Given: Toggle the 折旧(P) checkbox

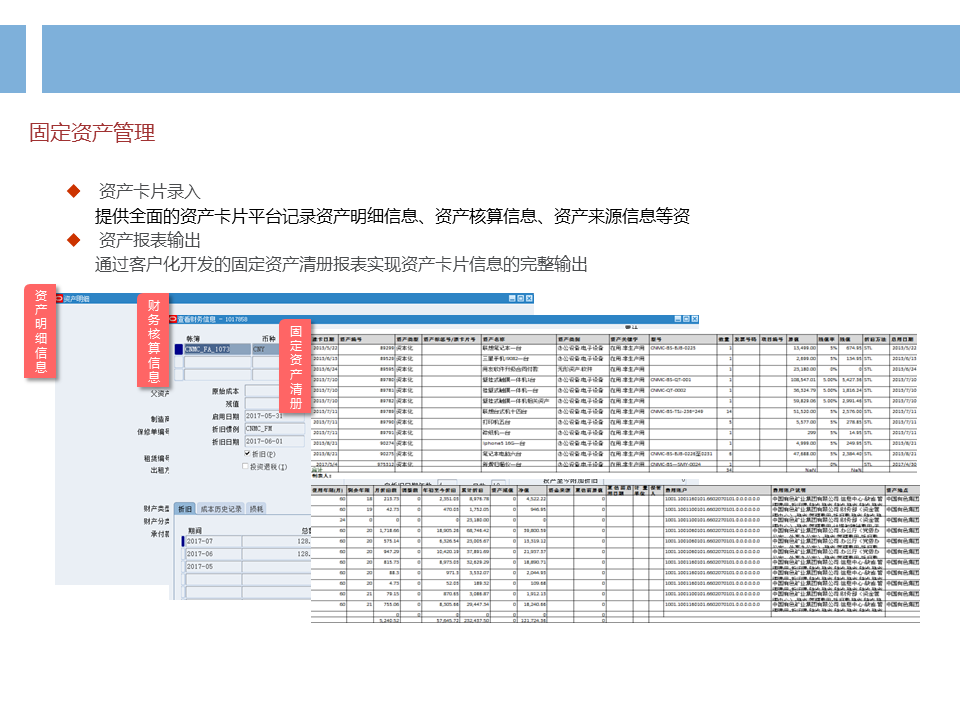Looking at the screenshot, I should 247,454.
